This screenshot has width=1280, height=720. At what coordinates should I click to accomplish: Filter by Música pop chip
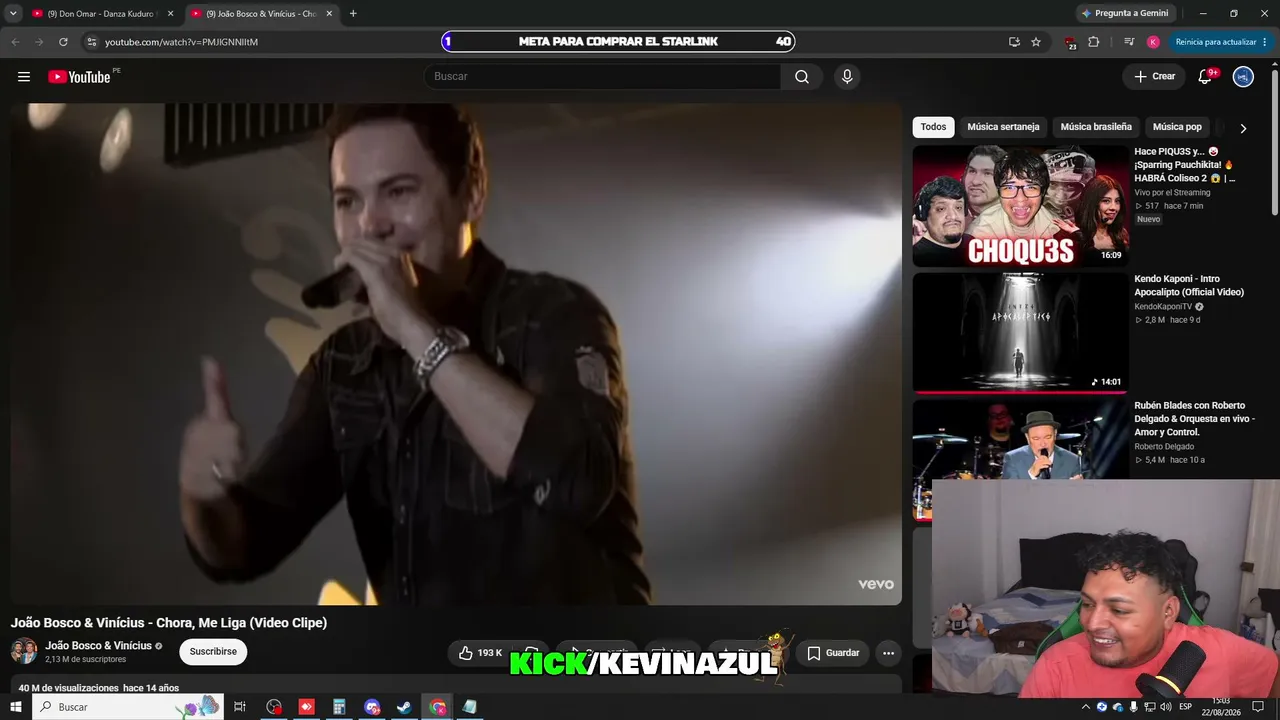[1177, 127]
